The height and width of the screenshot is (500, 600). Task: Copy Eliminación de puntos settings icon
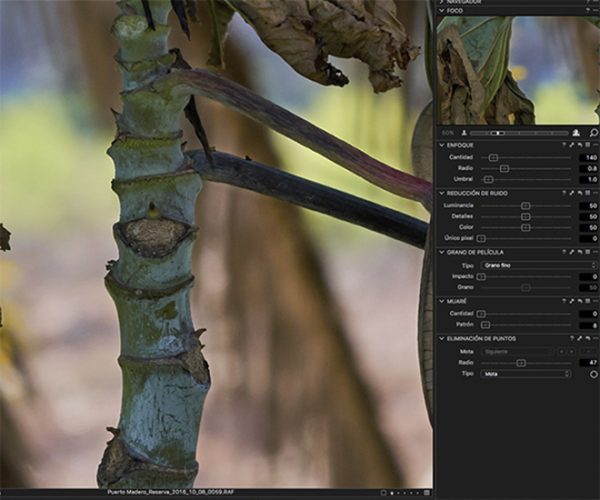click(579, 339)
